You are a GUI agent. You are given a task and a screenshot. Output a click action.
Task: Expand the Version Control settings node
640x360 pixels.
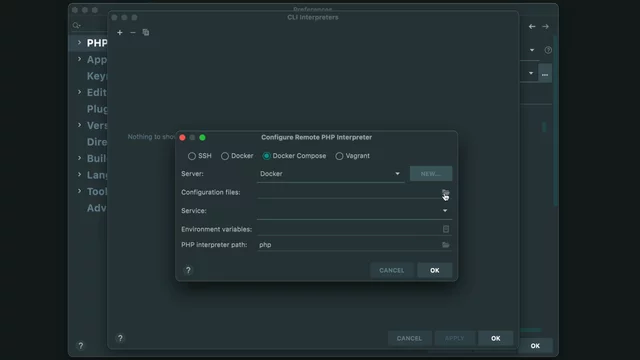click(x=79, y=125)
